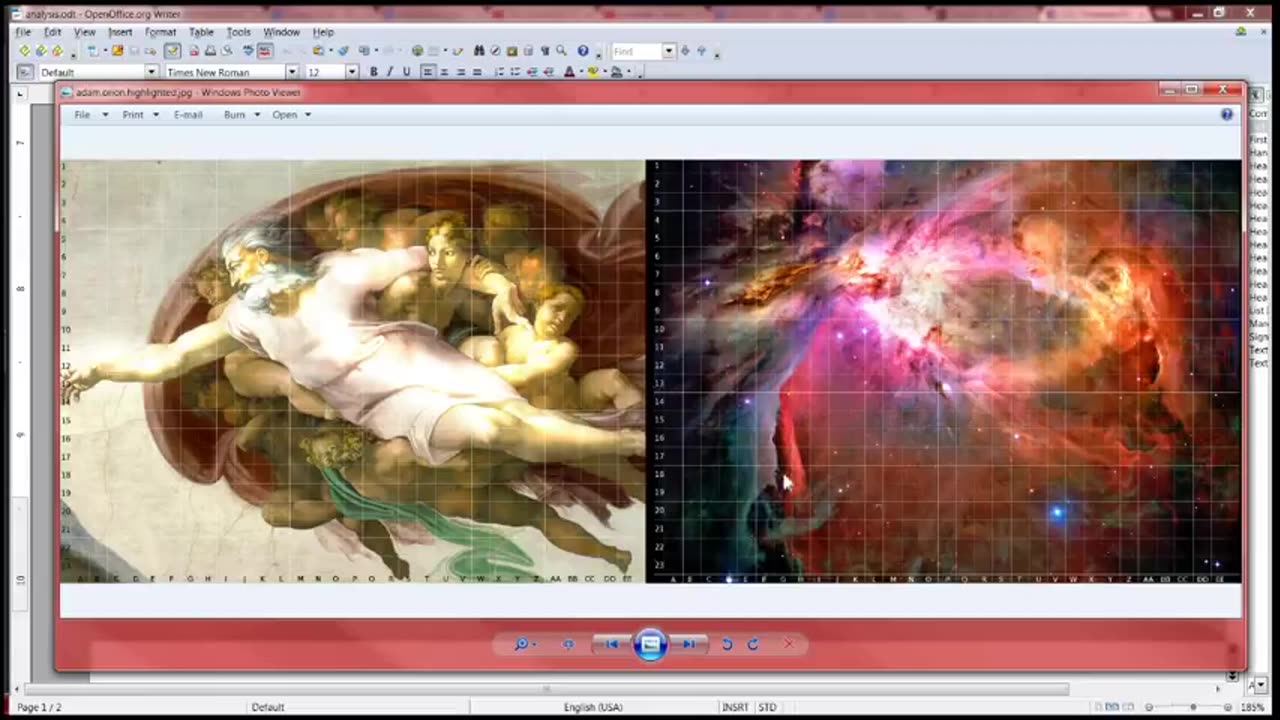Click Export as PDF icon

[x=194, y=51]
